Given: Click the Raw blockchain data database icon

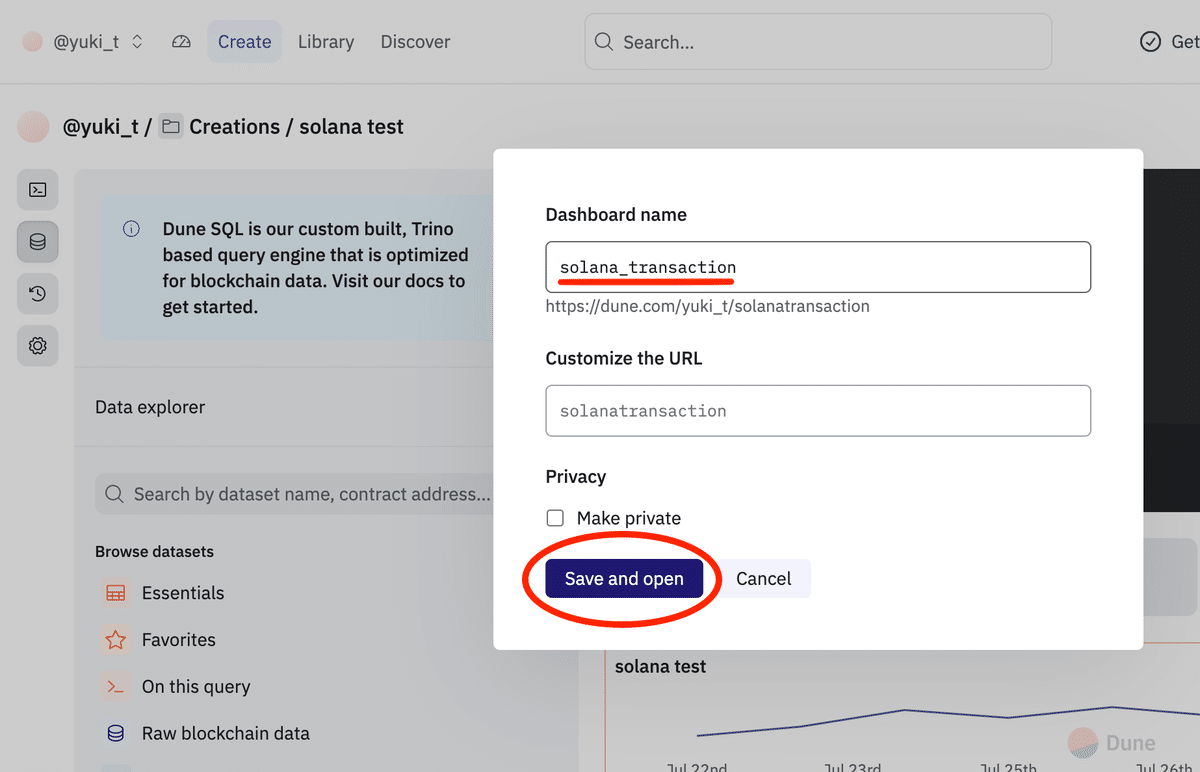Looking at the screenshot, I should (116, 733).
